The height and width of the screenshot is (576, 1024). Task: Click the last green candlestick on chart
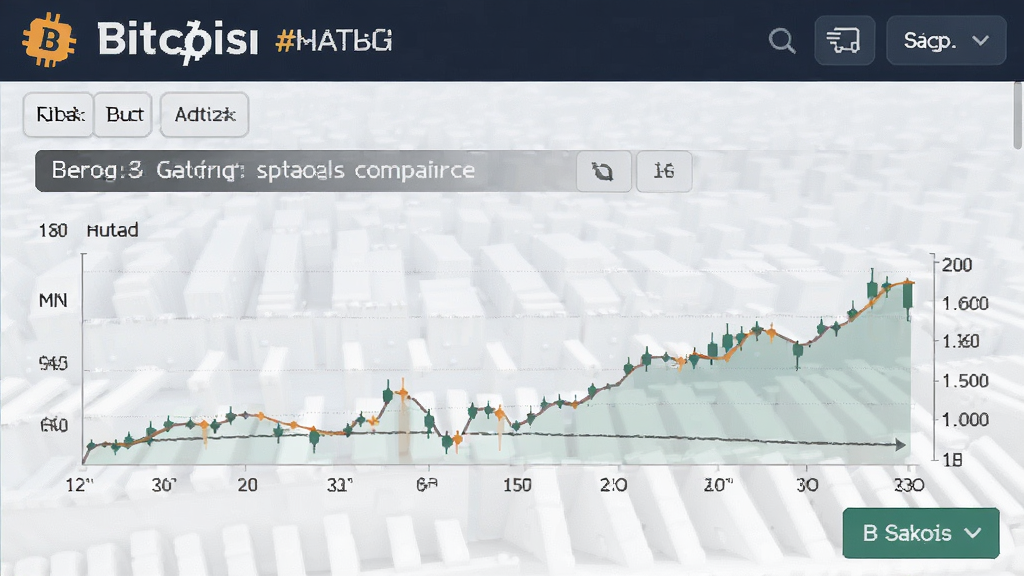[908, 296]
